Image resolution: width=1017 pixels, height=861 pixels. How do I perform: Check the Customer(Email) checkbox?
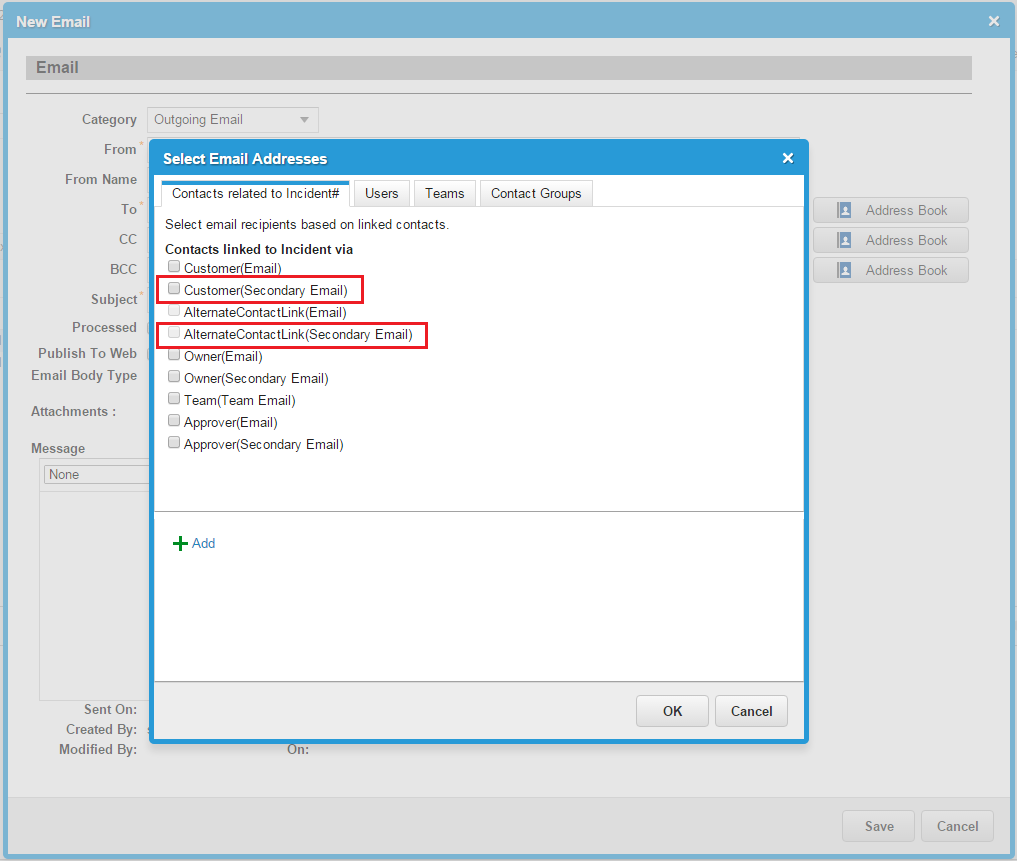pyautogui.click(x=174, y=267)
